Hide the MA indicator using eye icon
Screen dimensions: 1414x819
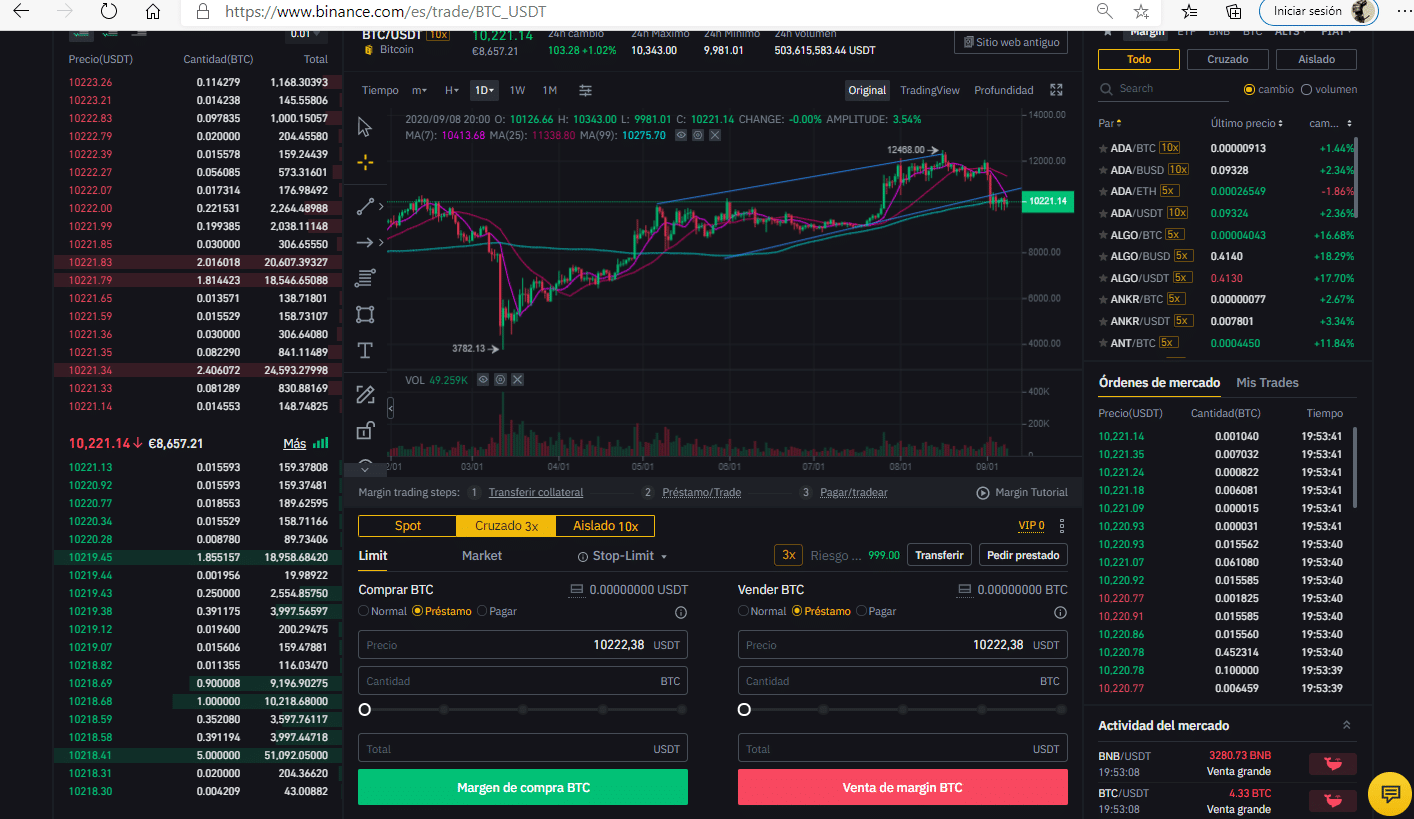tap(681, 135)
